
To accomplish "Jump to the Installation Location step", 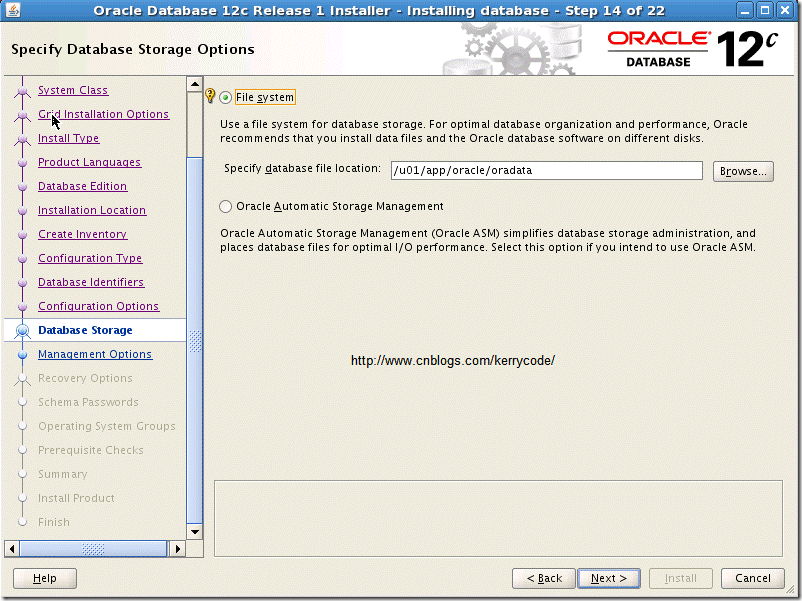I will point(92,210).
